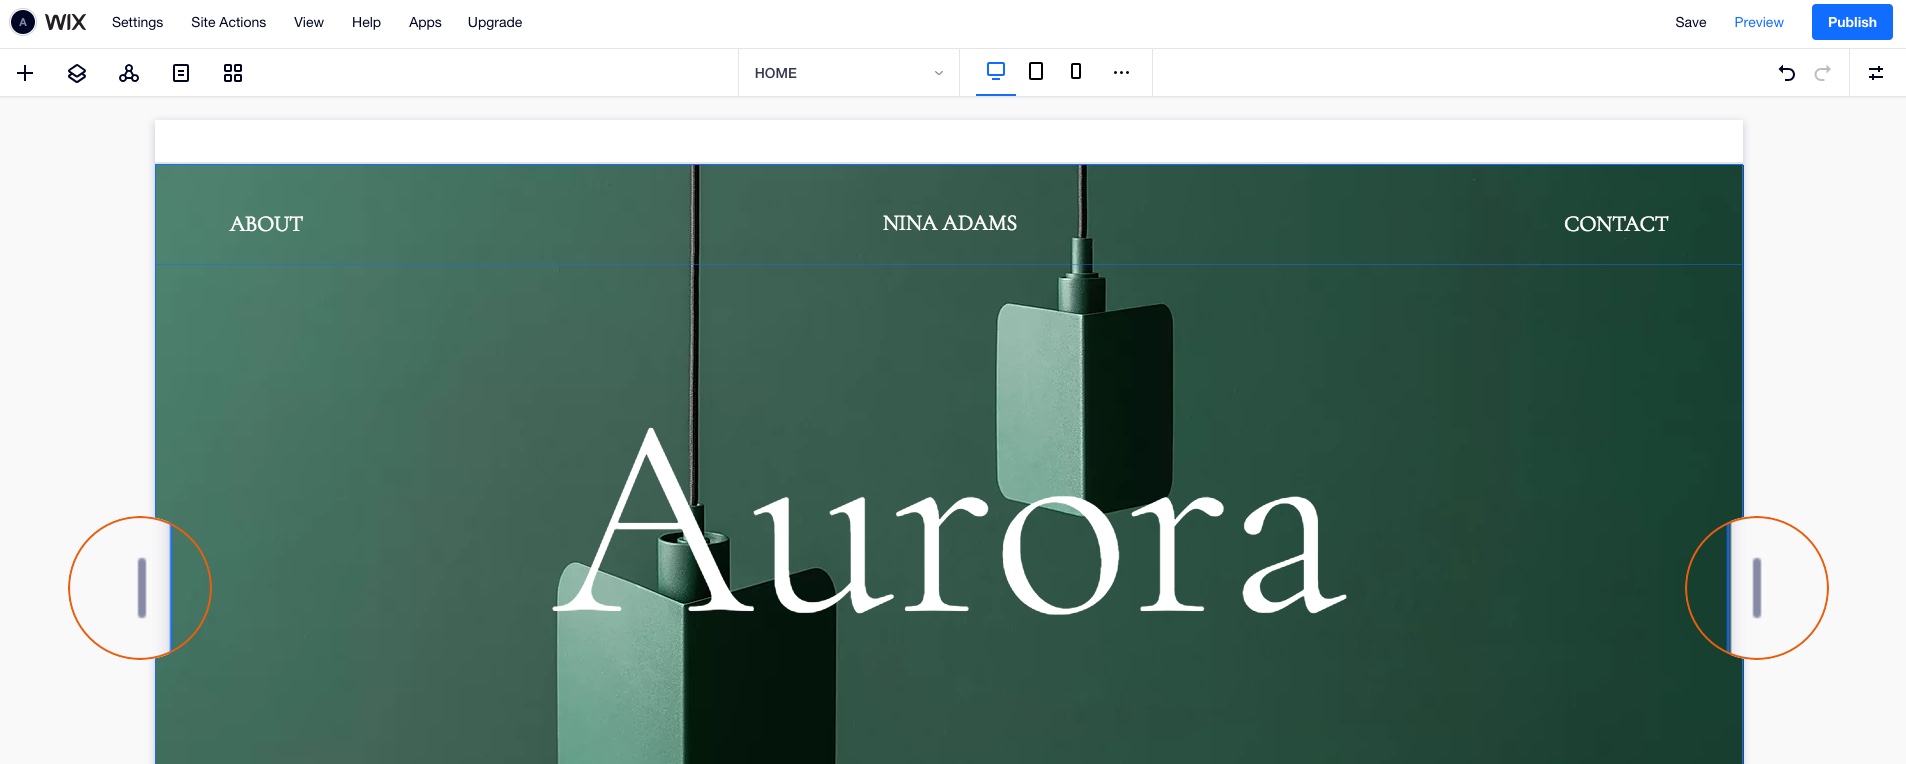The image size is (1906, 764).
Task: Switch to desktop viewport
Action: 996,71
